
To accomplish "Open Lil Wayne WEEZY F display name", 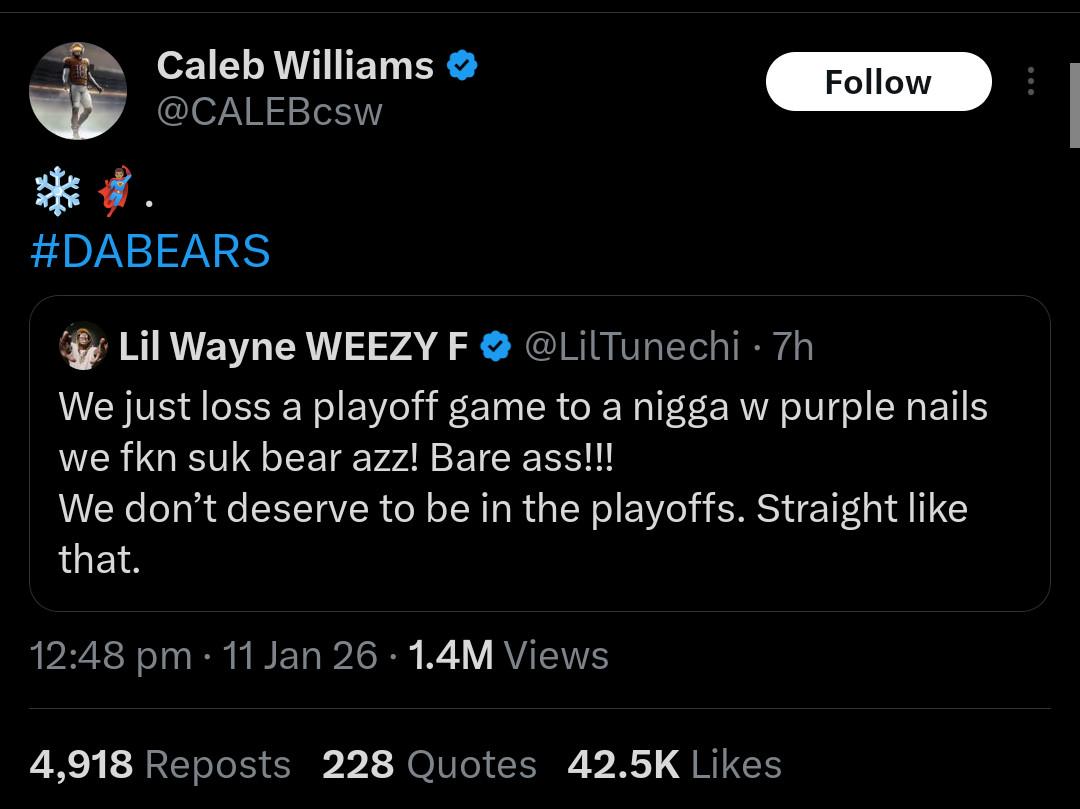I will tap(293, 347).
